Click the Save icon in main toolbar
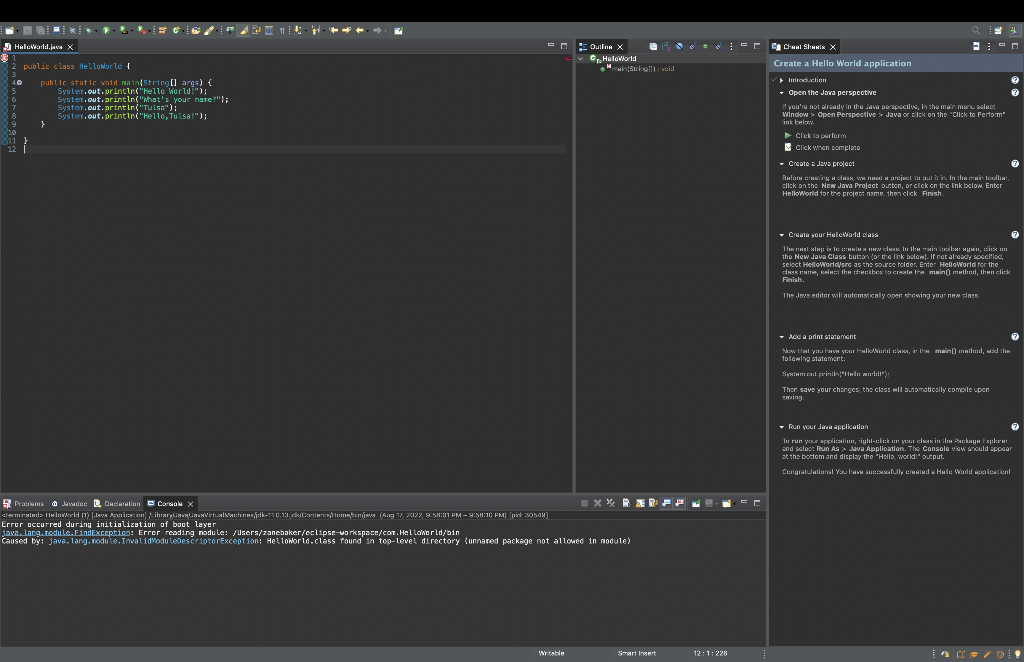Image resolution: width=1024 pixels, height=662 pixels. (x=29, y=31)
